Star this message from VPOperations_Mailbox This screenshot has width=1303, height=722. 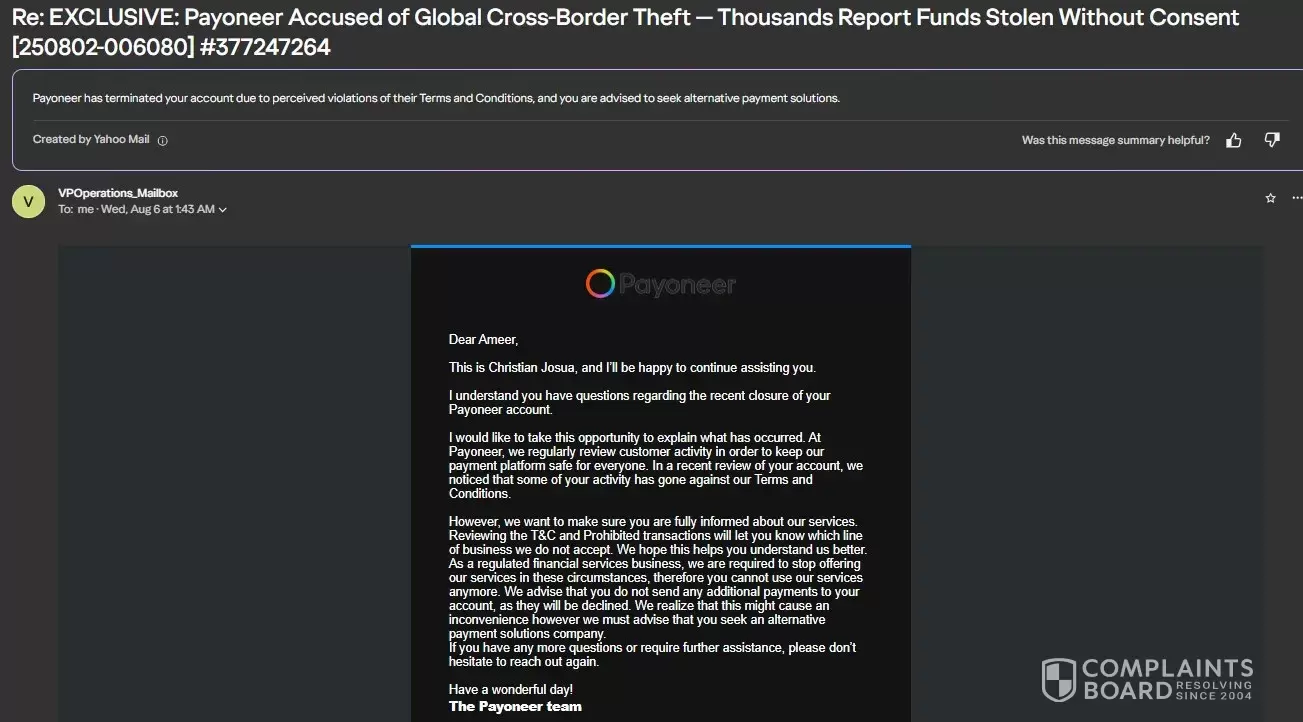[1271, 198]
